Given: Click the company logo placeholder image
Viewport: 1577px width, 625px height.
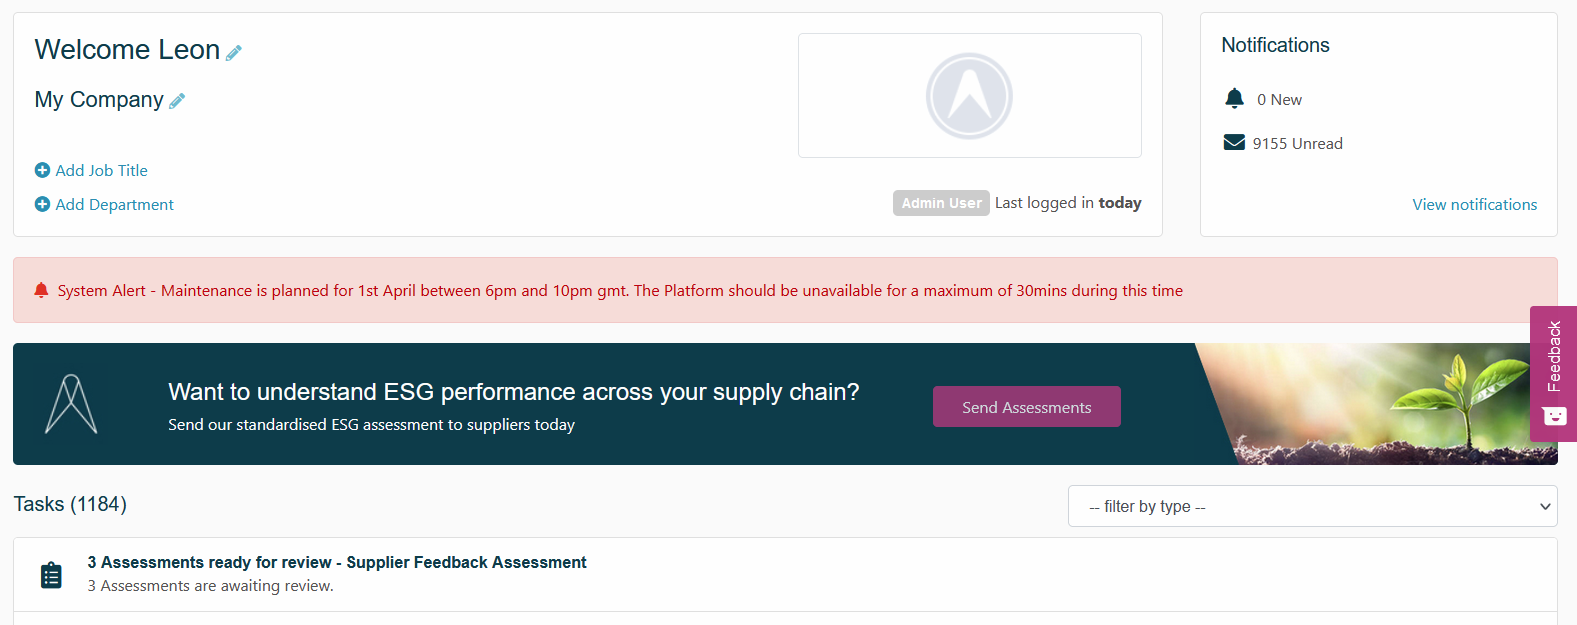Looking at the screenshot, I should pos(969,96).
